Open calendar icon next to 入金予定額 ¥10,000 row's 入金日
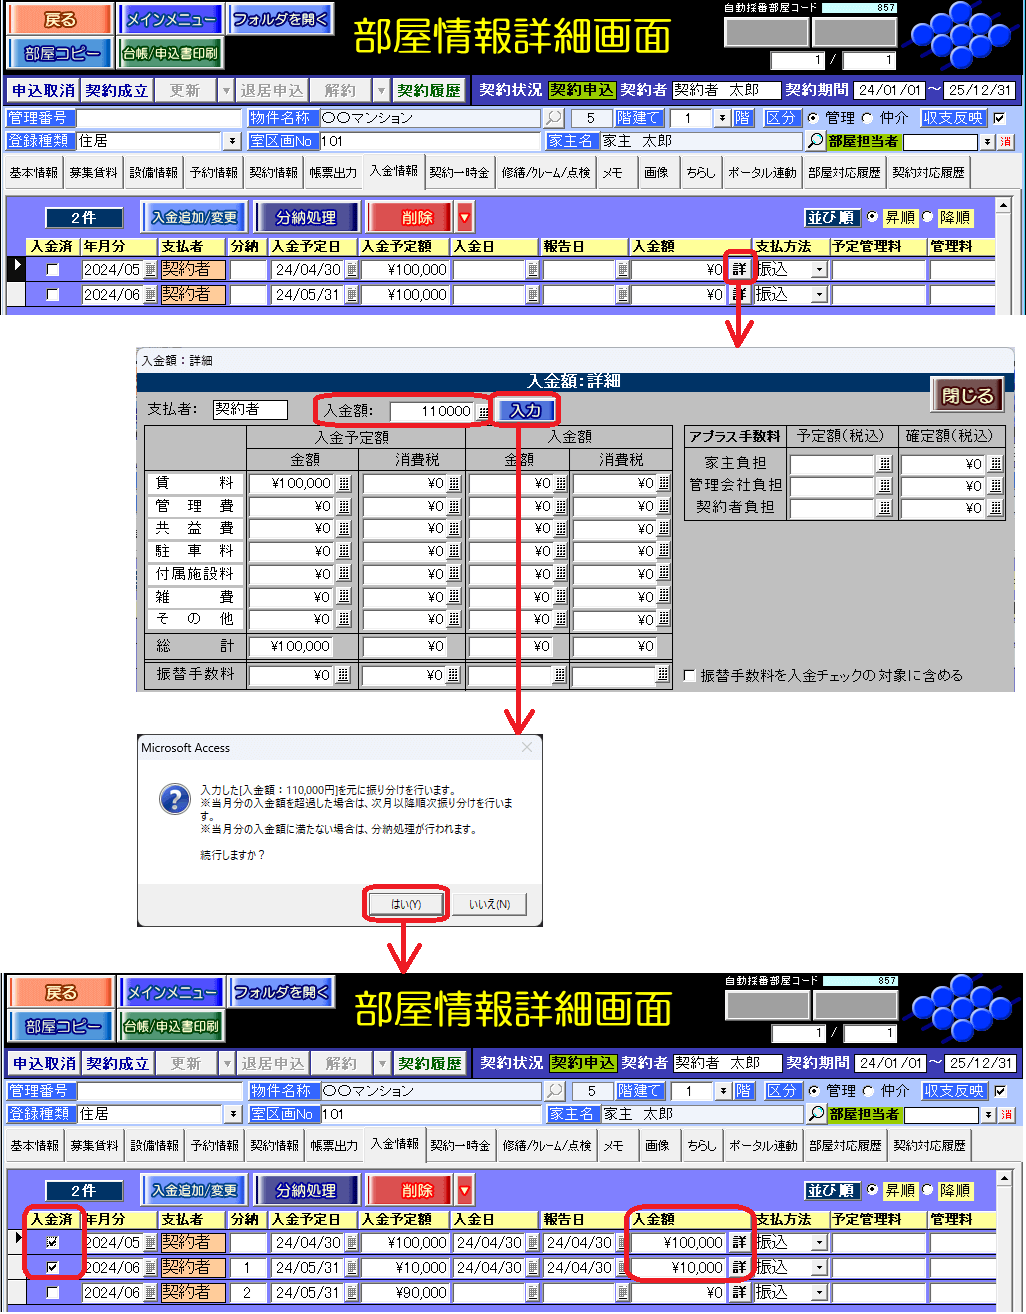 pyautogui.click(x=532, y=1267)
